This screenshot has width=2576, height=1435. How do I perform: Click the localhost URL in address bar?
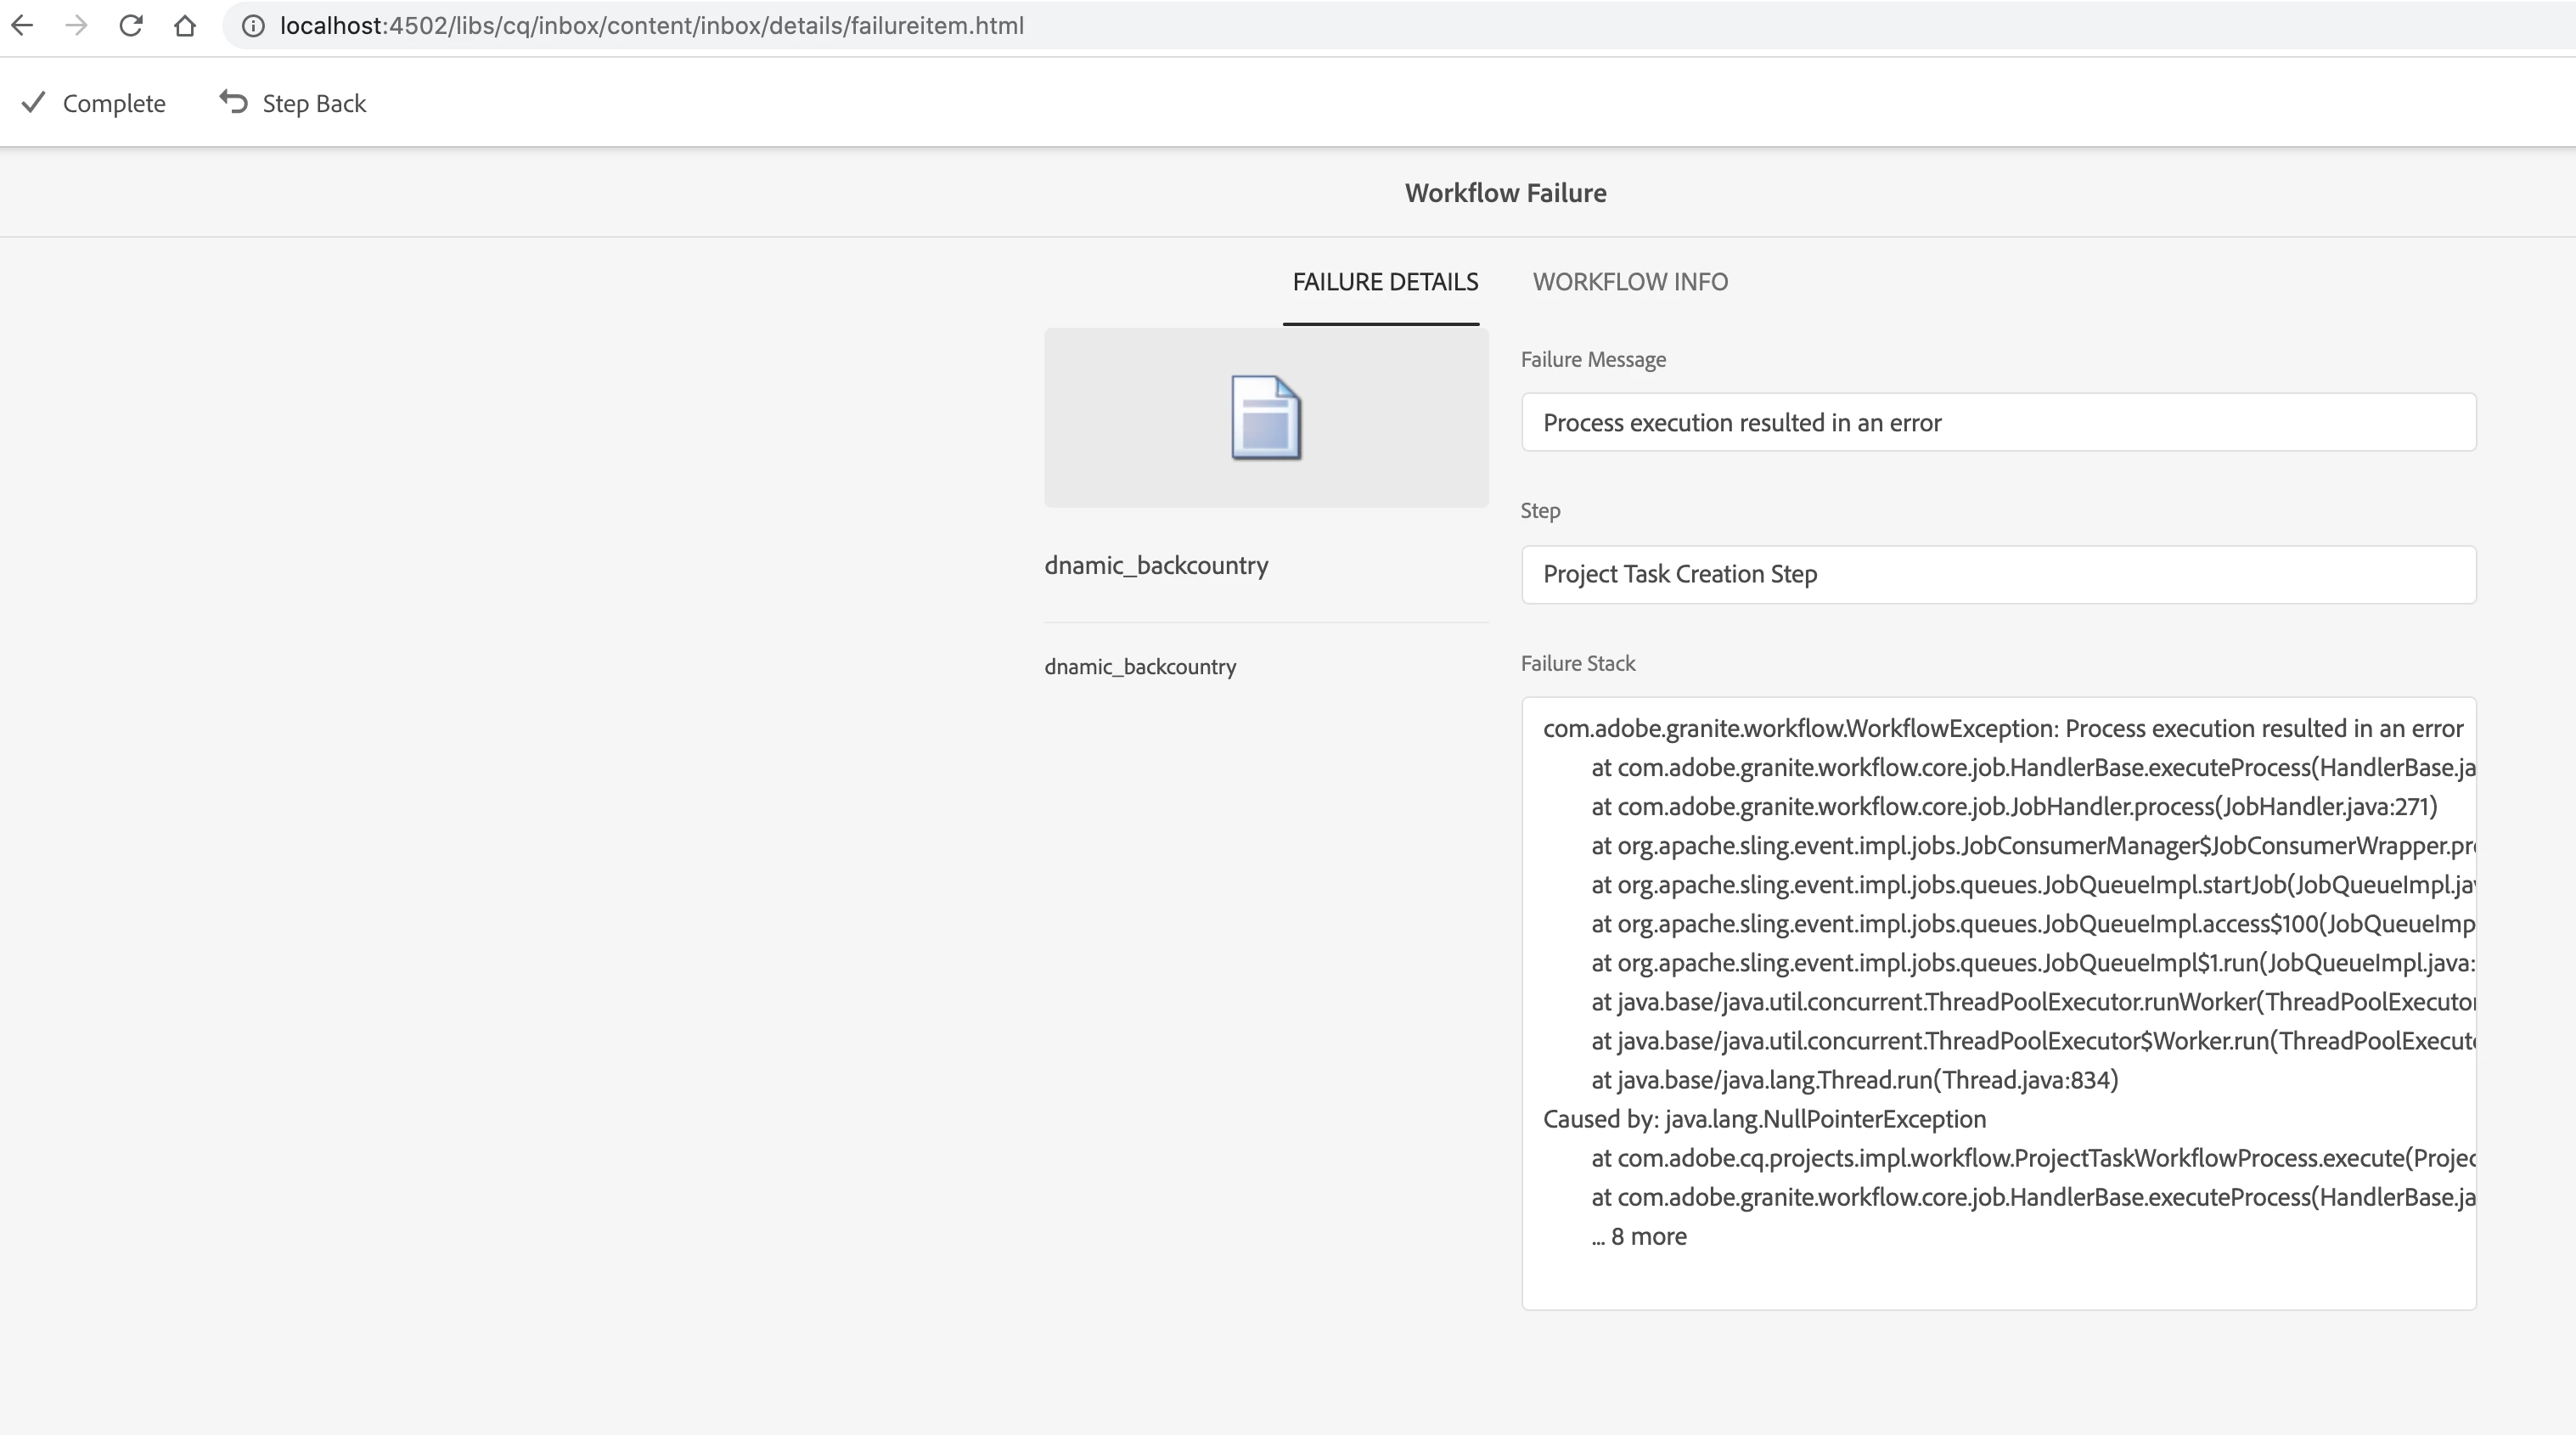click(651, 26)
